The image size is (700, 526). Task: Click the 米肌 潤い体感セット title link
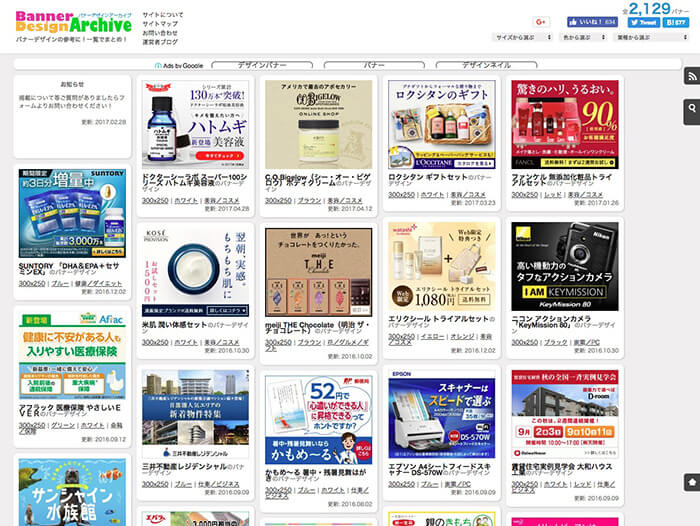pos(174,325)
